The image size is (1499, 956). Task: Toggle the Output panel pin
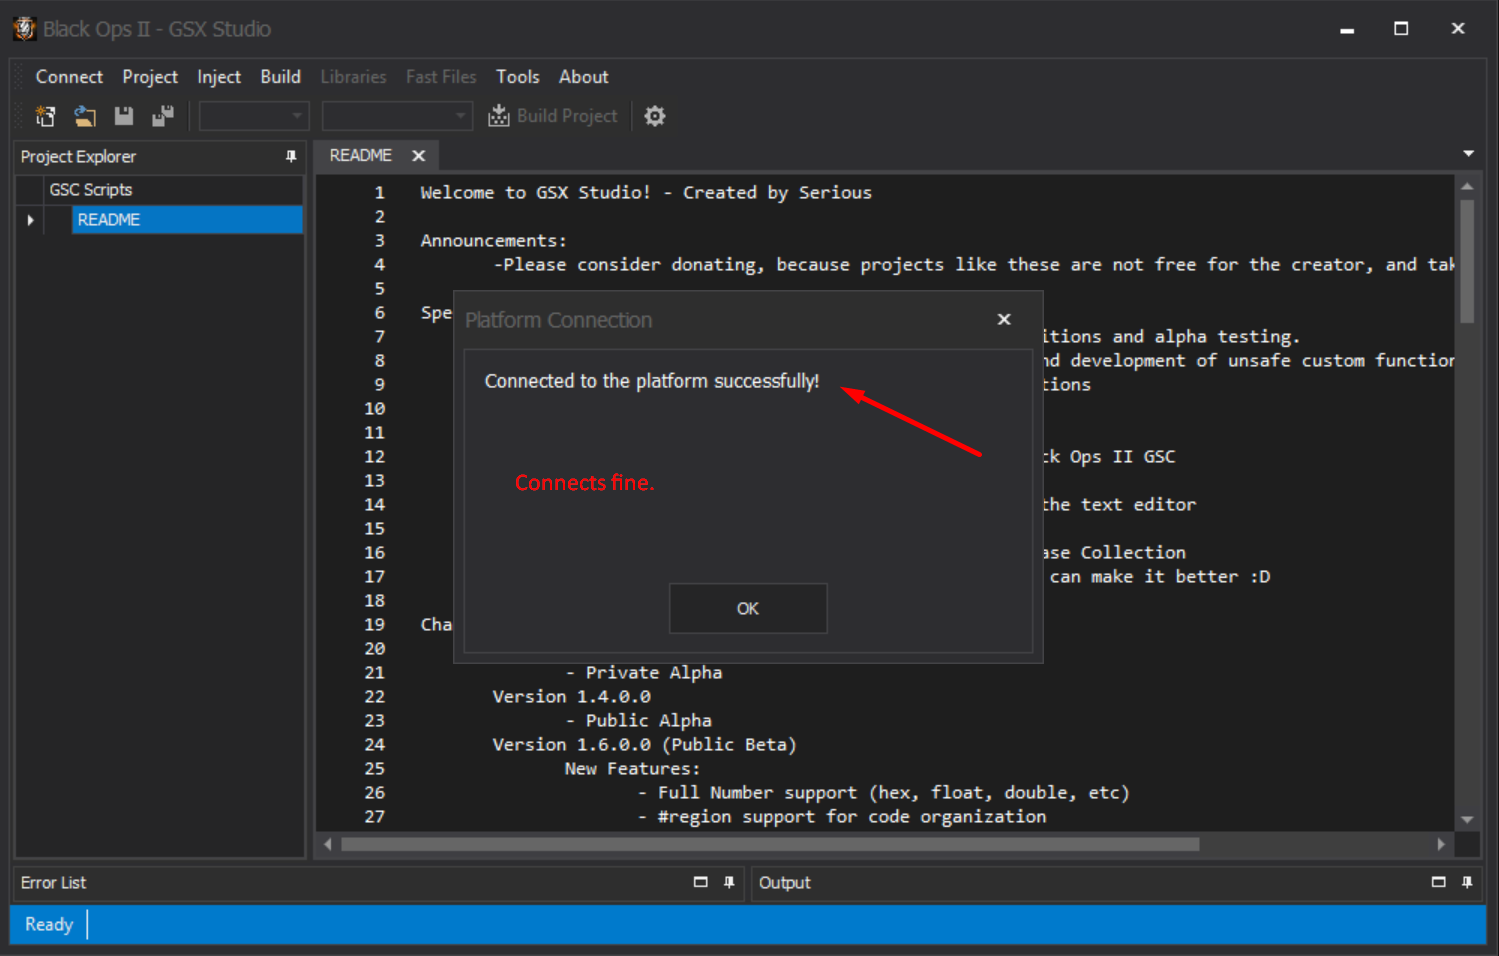point(1467,882)
